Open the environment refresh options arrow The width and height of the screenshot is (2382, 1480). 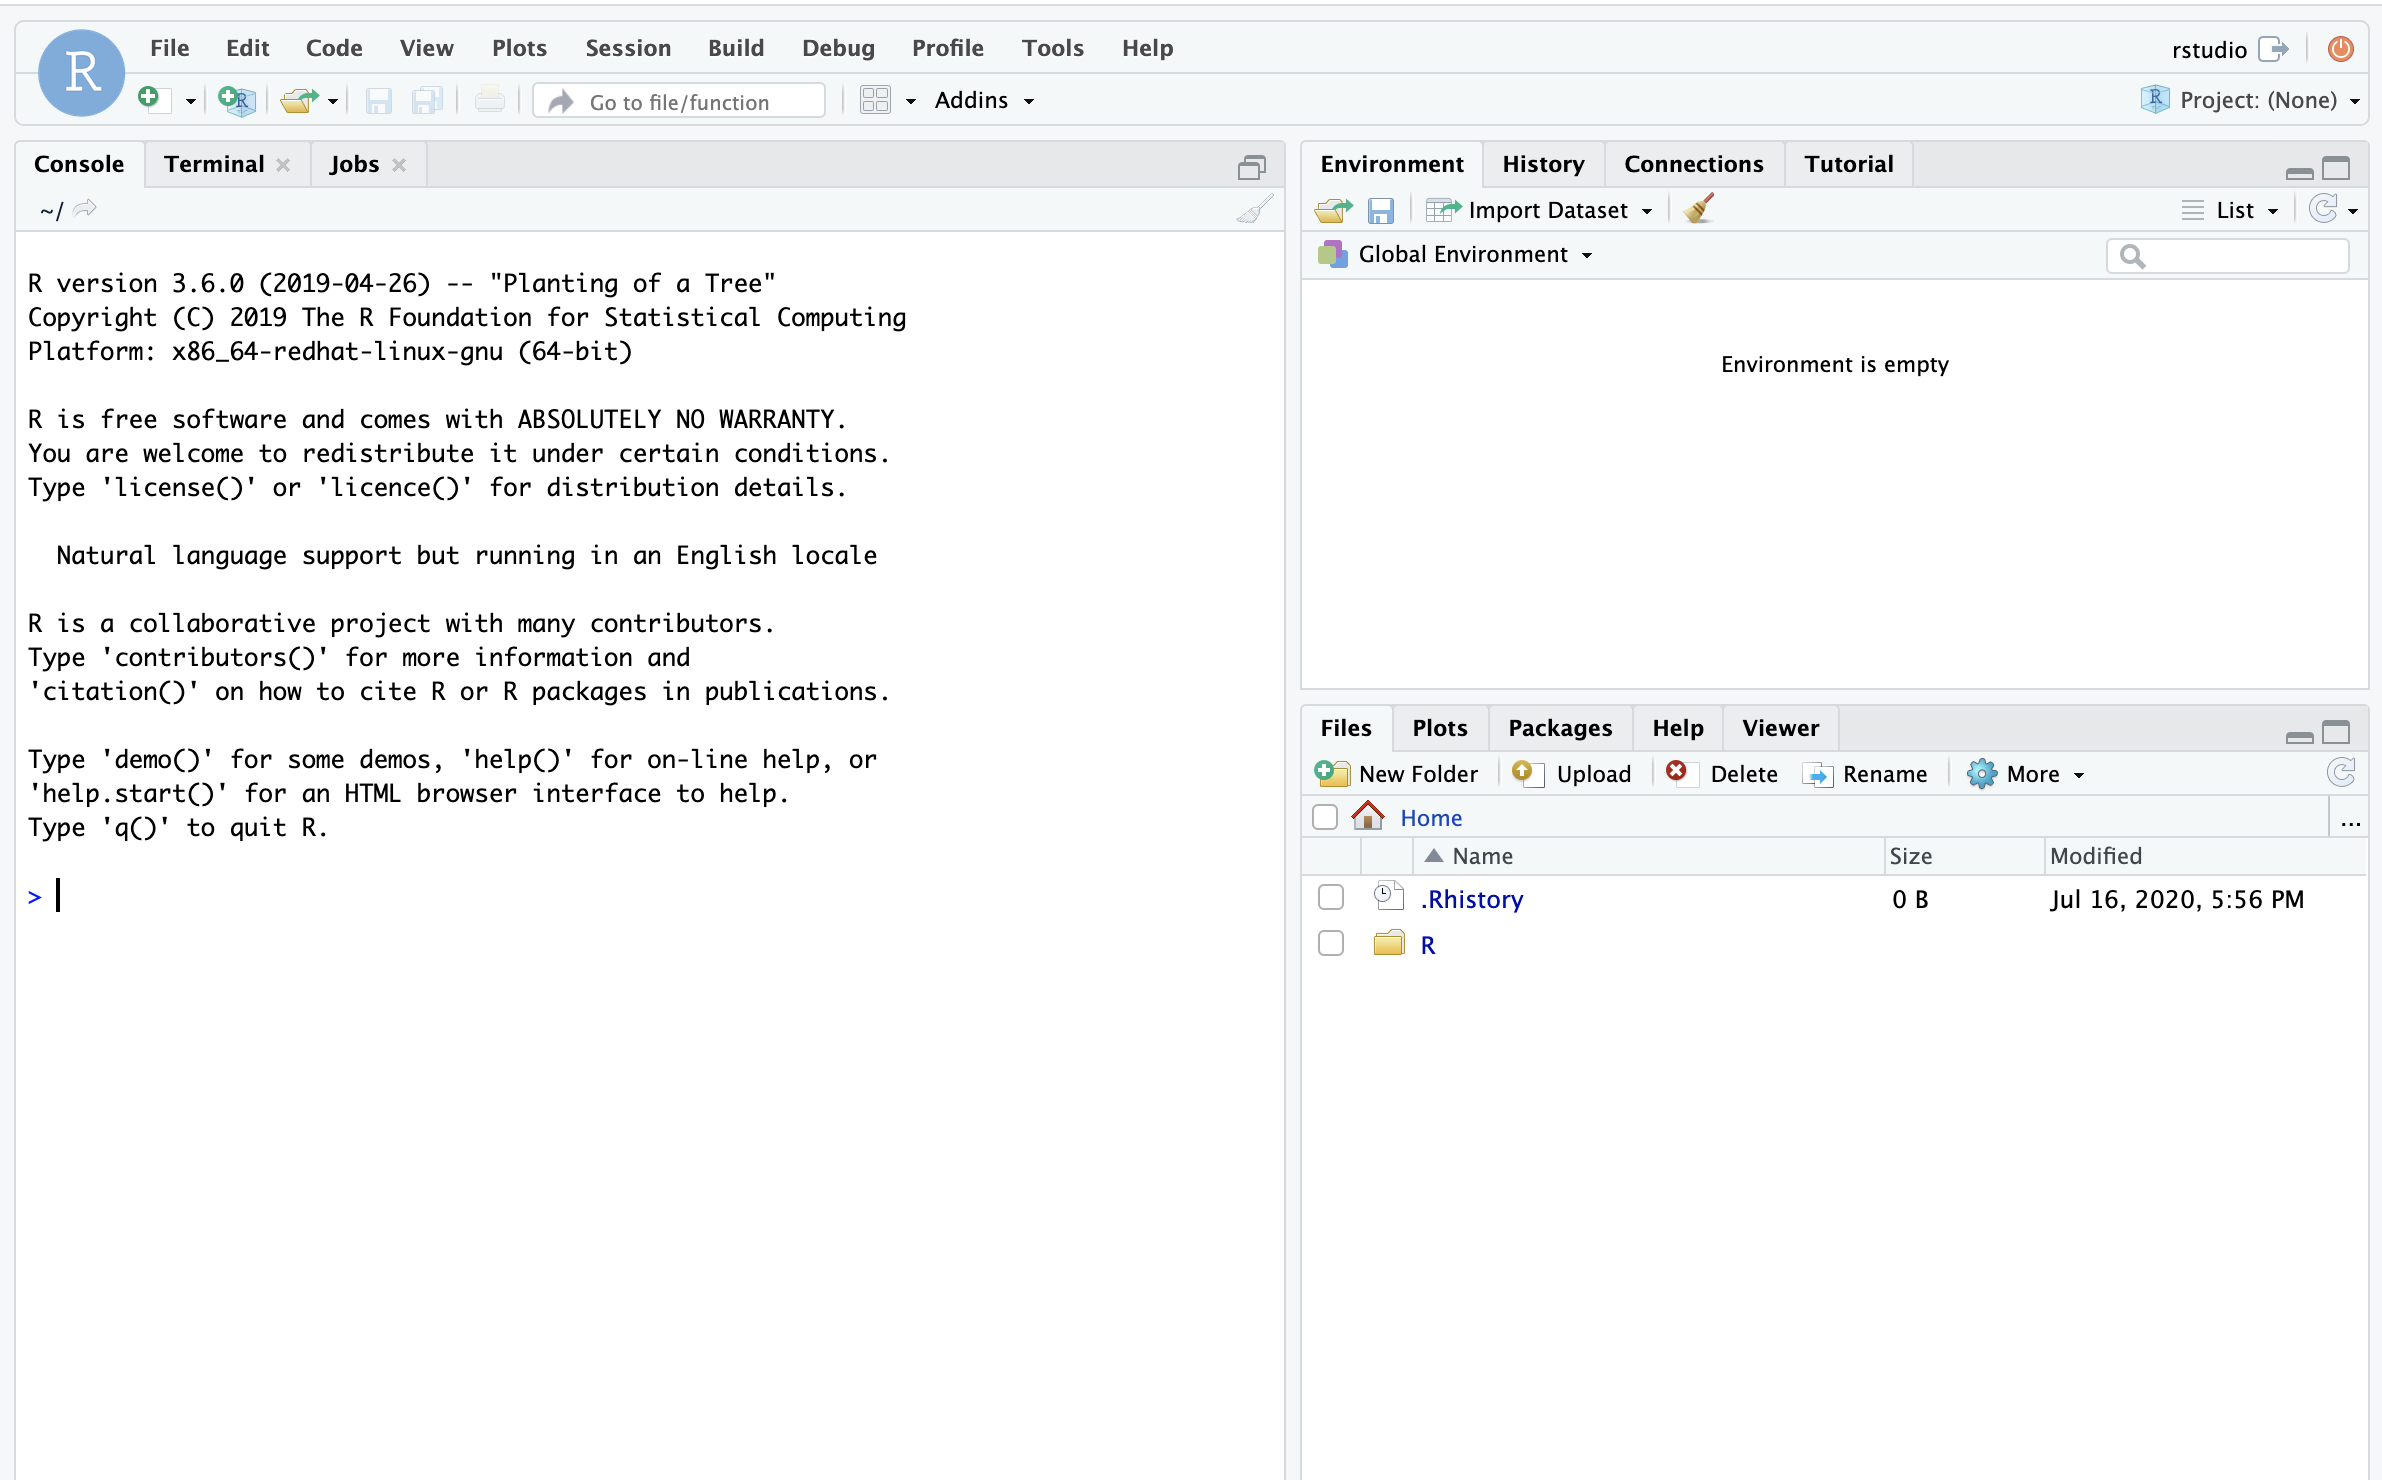(x=2353, y=211)
